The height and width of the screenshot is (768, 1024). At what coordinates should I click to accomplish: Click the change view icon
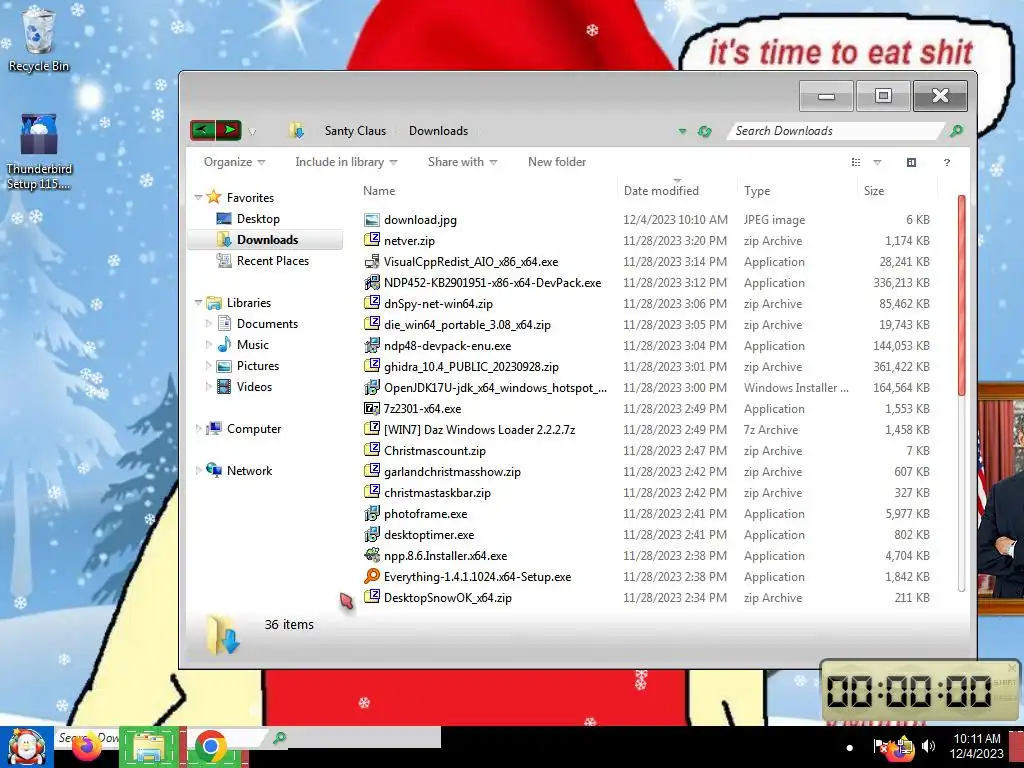(856, 162)
